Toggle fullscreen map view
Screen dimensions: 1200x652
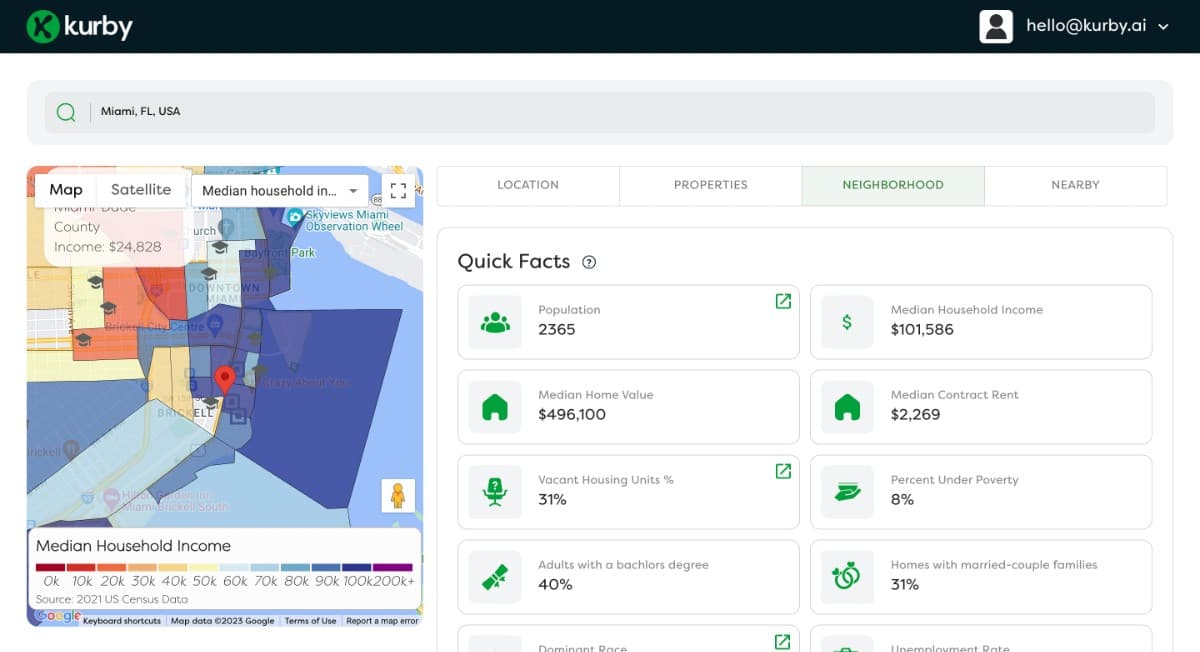398,190
